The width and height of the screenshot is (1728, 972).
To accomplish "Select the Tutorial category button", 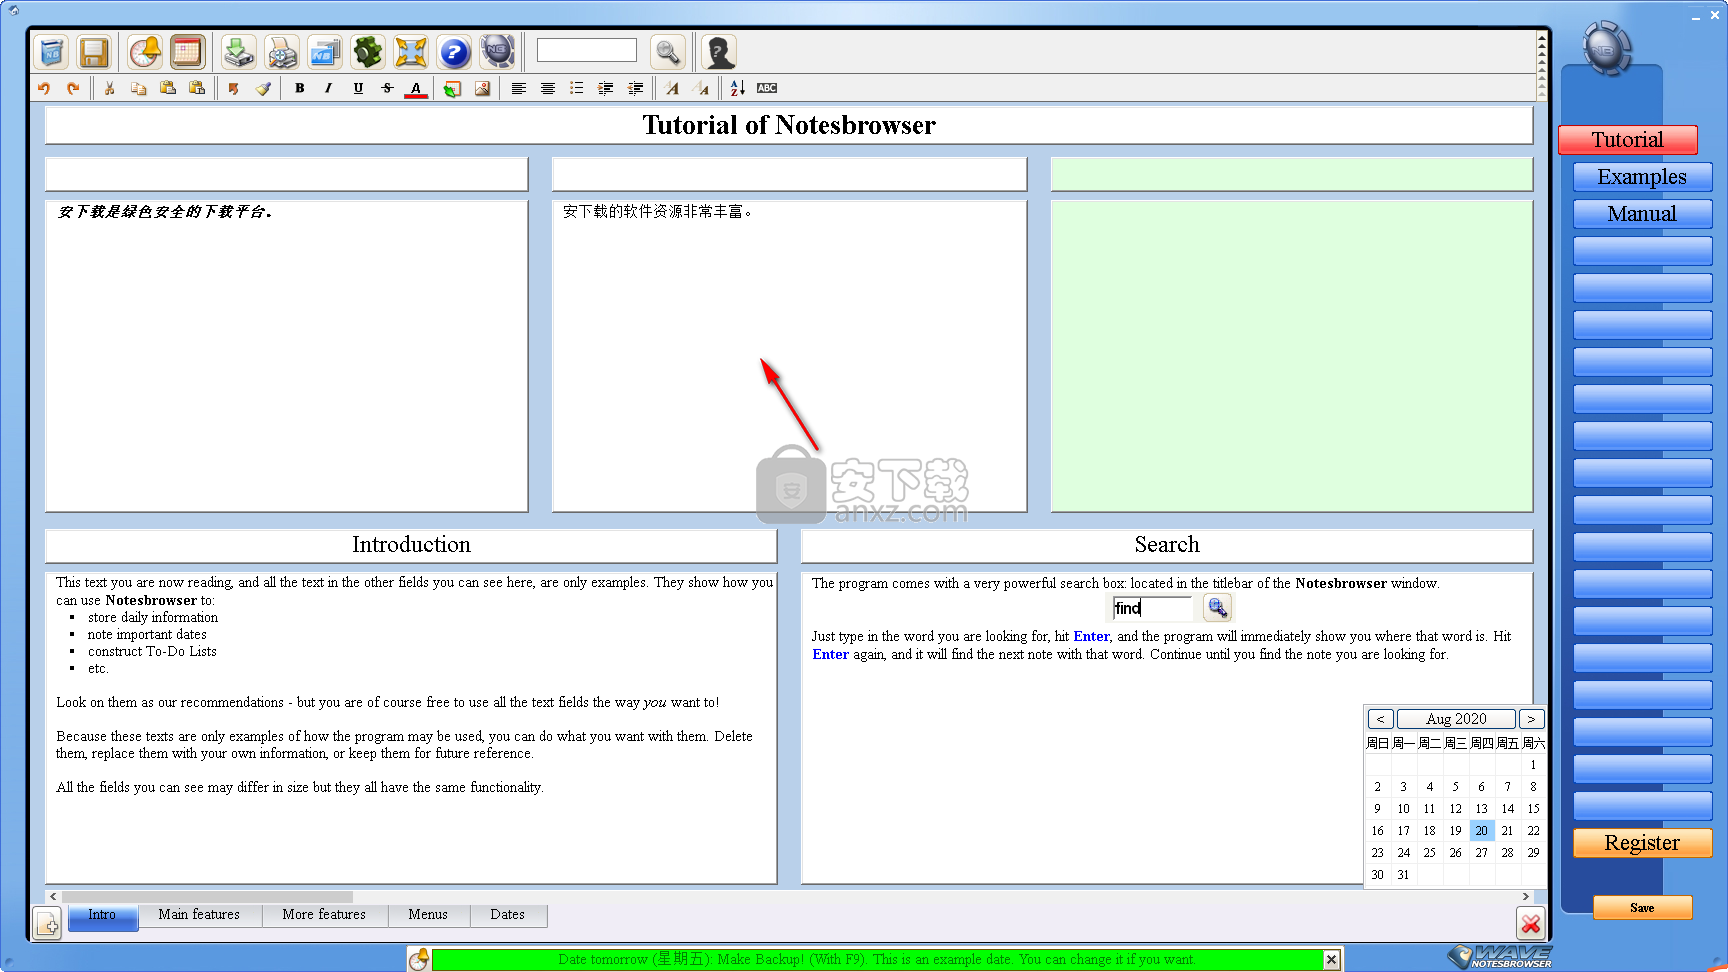I will (x=1628, y=140).
